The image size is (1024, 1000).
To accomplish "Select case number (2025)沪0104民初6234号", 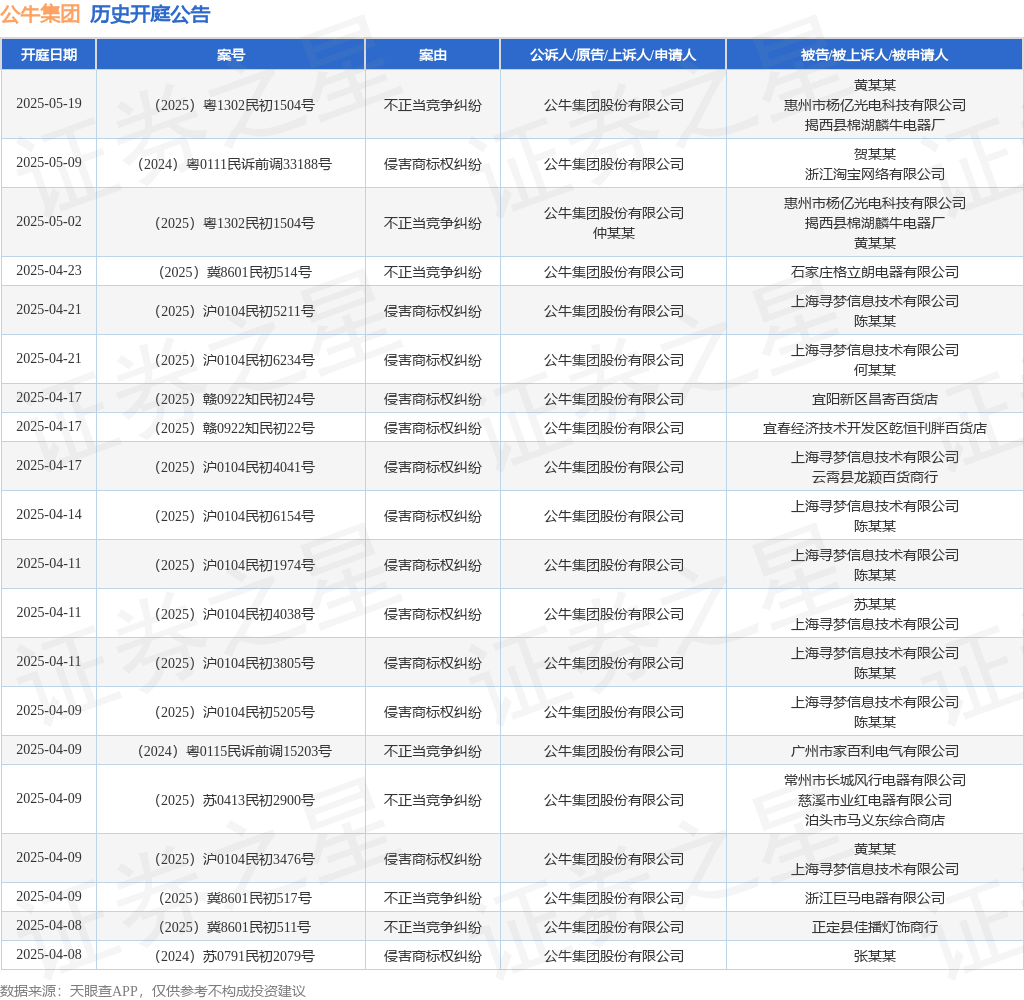I will coord(234,360).
